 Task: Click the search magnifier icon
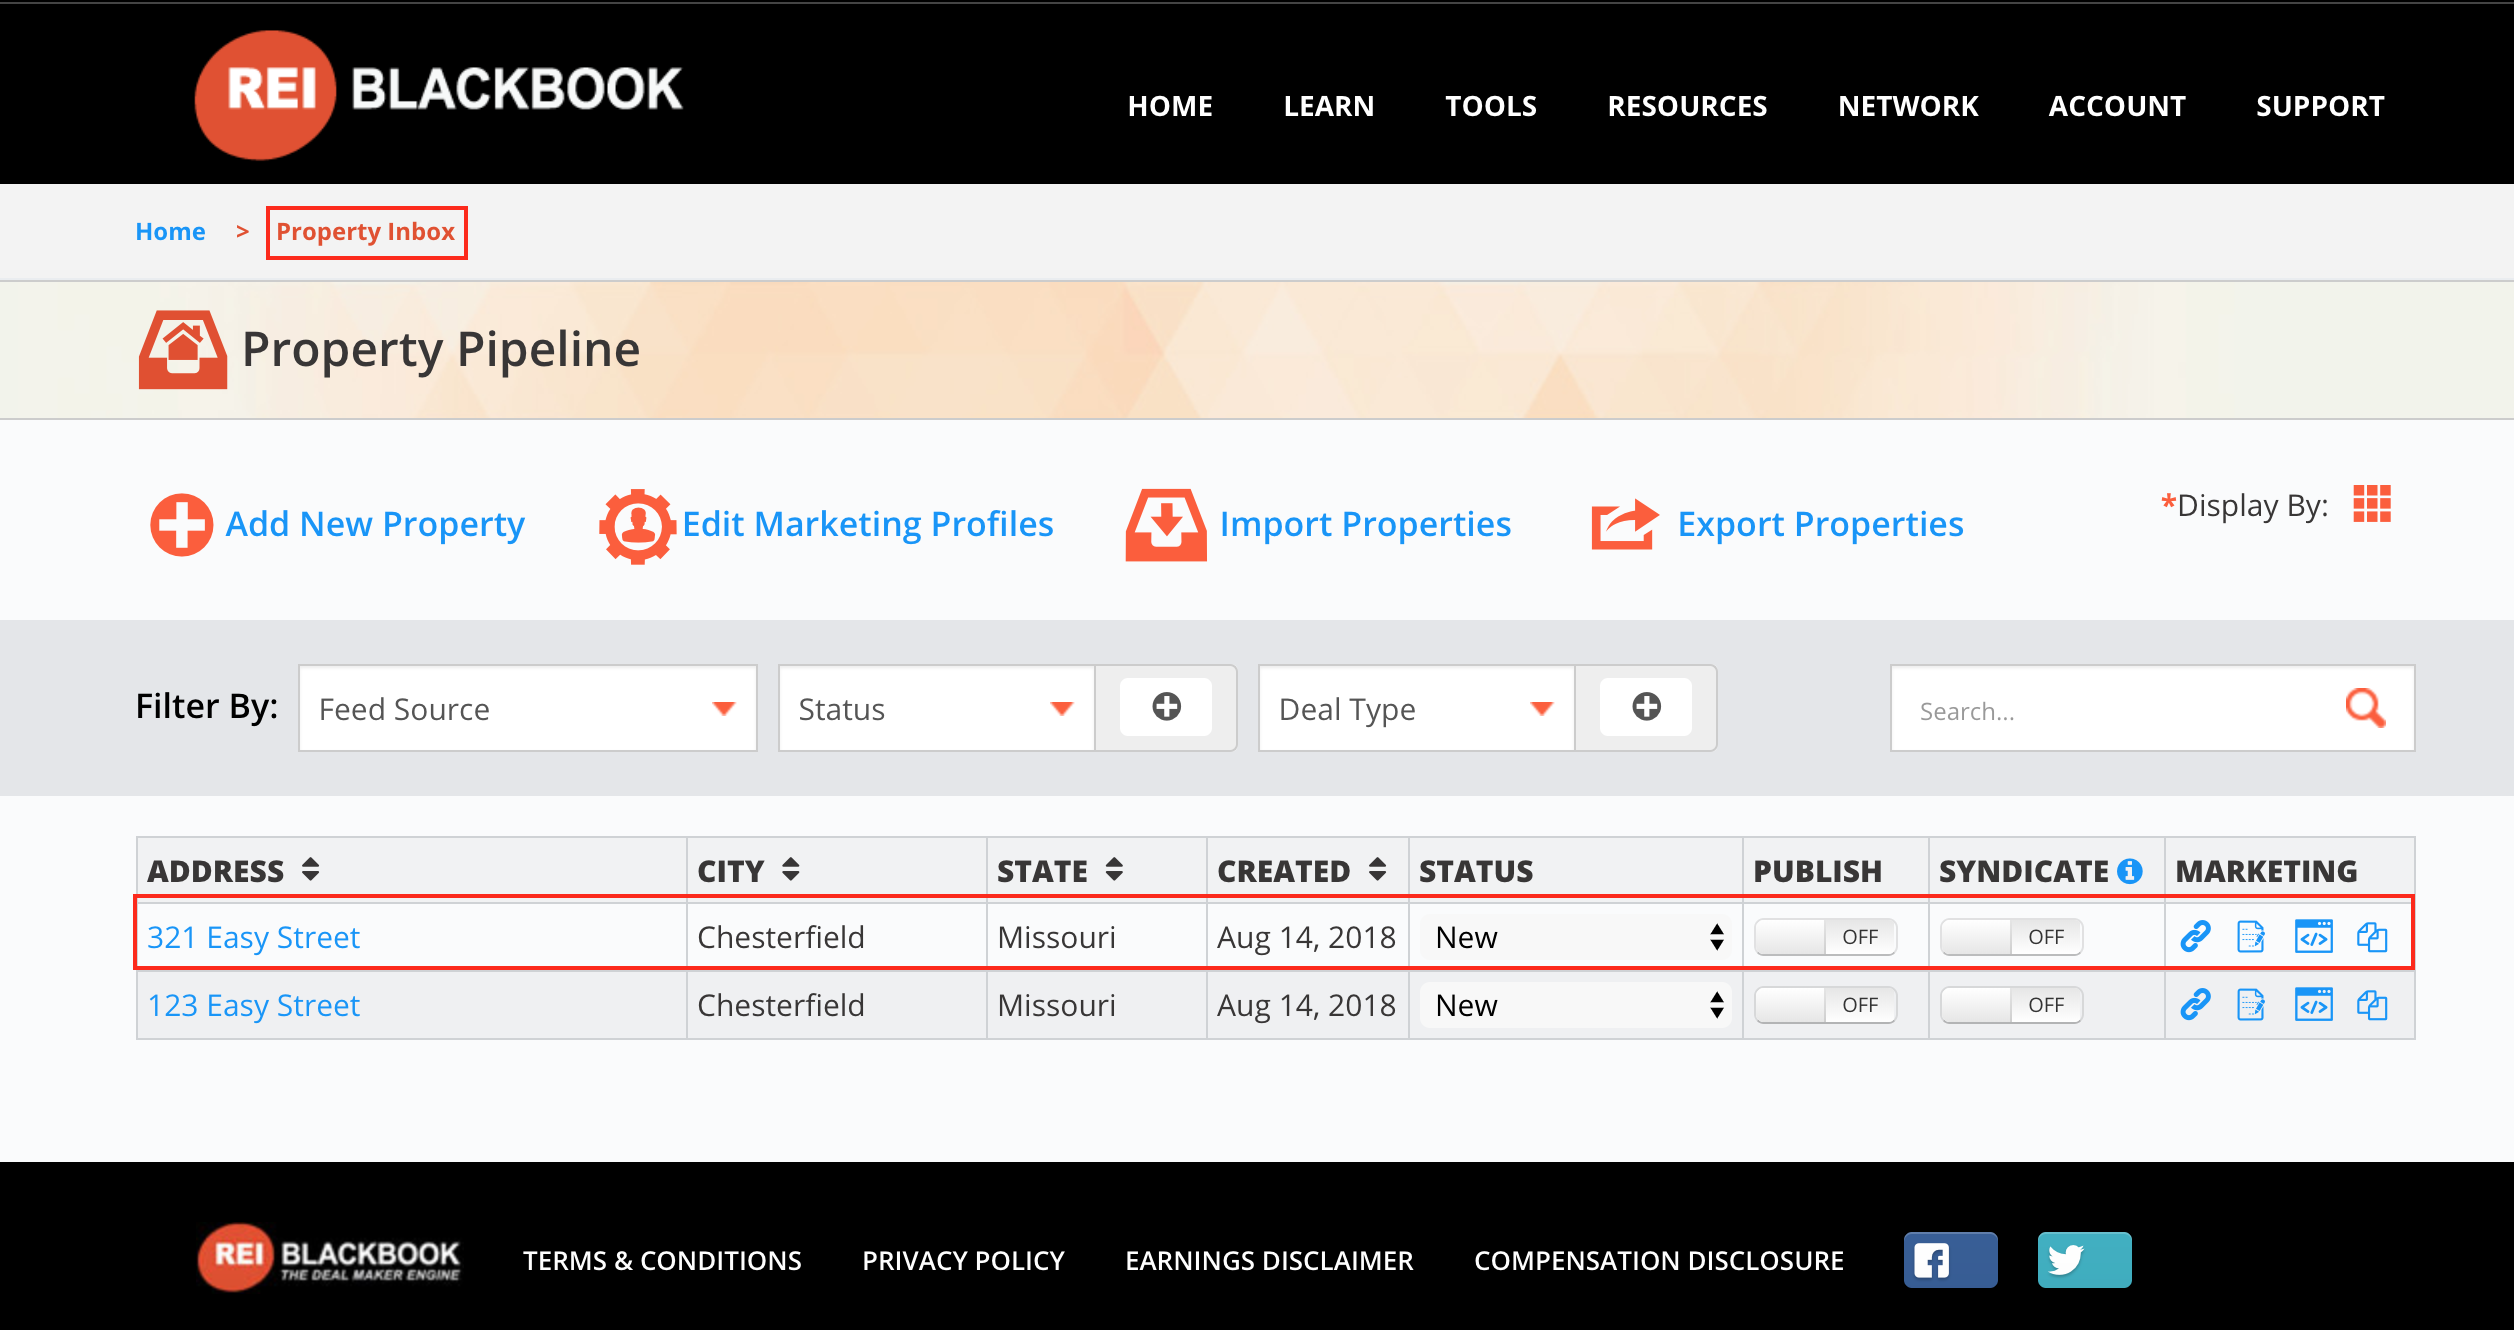(x=2365, y=708)
